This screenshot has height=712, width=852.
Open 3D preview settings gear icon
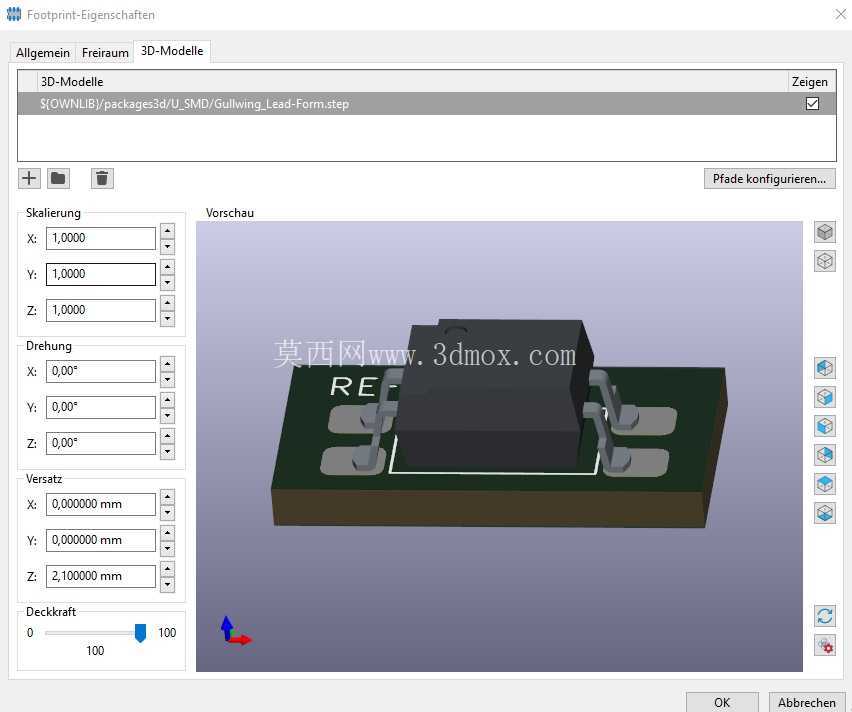(825, 646)
